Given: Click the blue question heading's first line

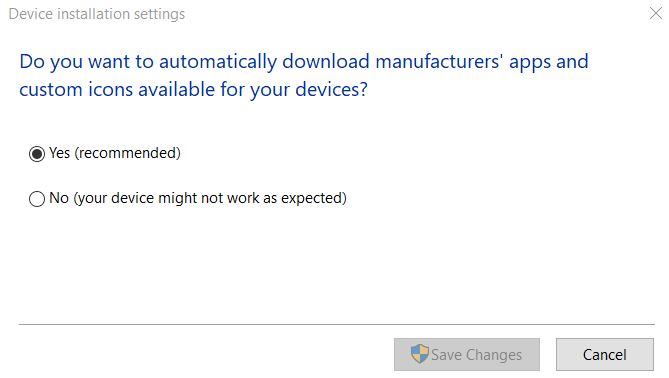Looking at the screenshot, I should click(304, 62).
